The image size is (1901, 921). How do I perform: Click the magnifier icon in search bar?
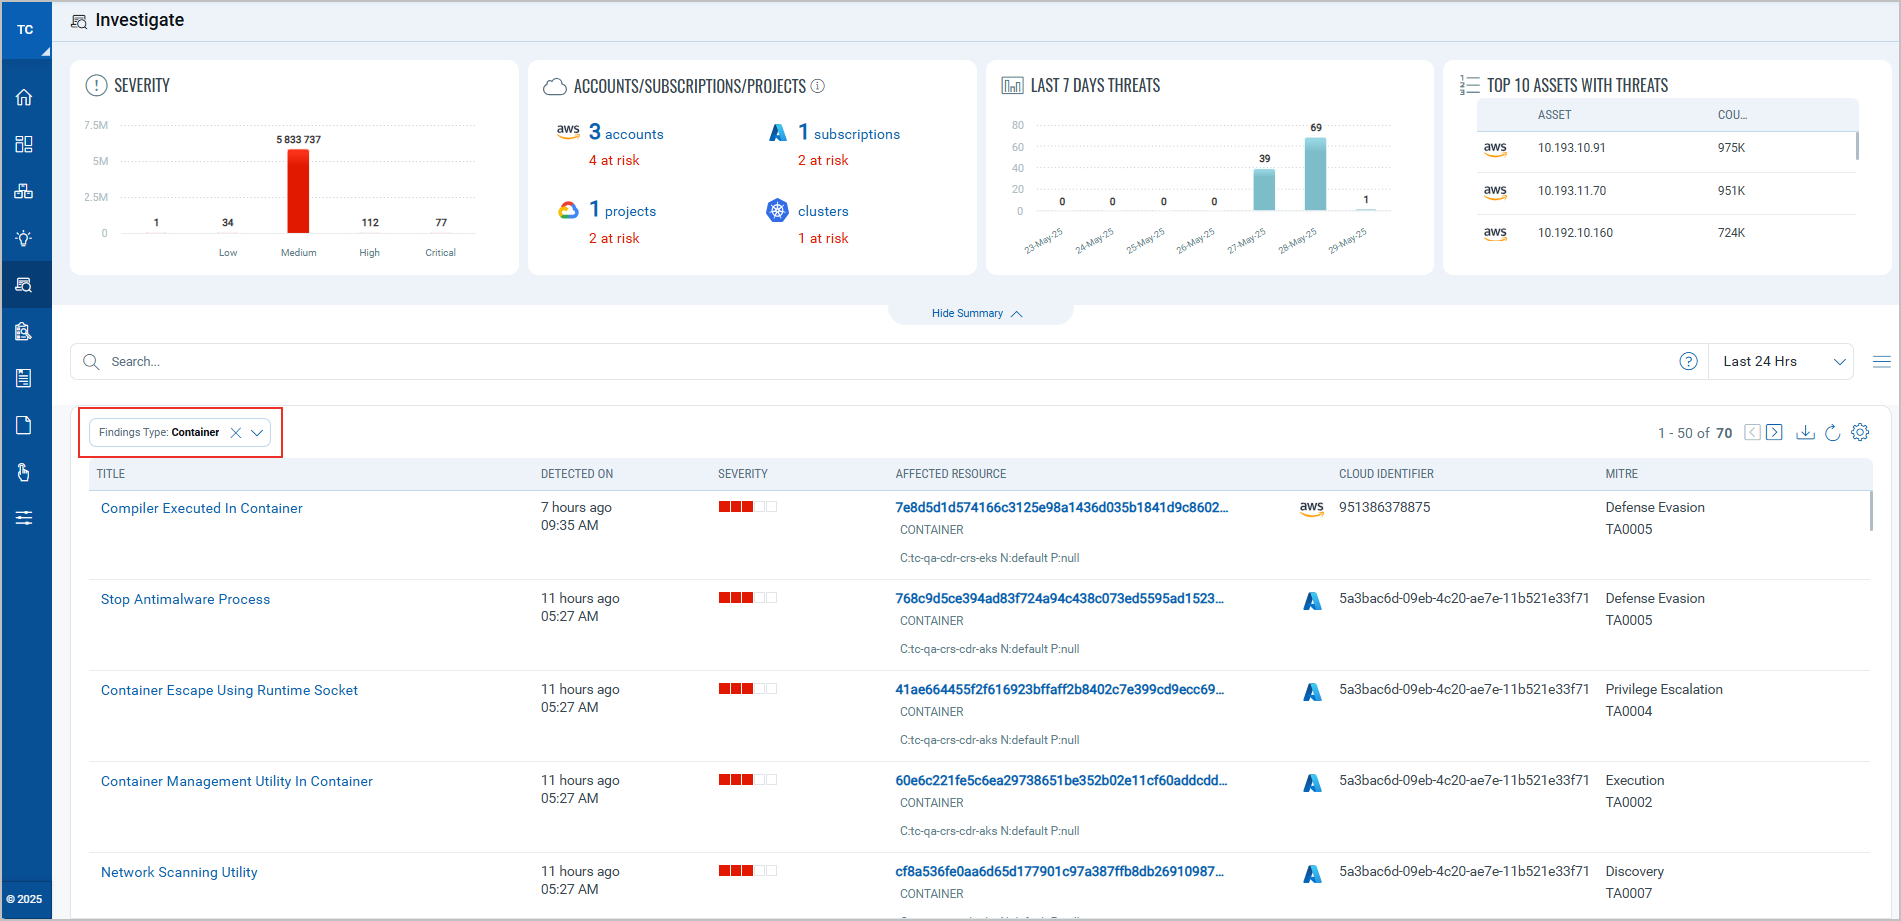click(91, 361)
